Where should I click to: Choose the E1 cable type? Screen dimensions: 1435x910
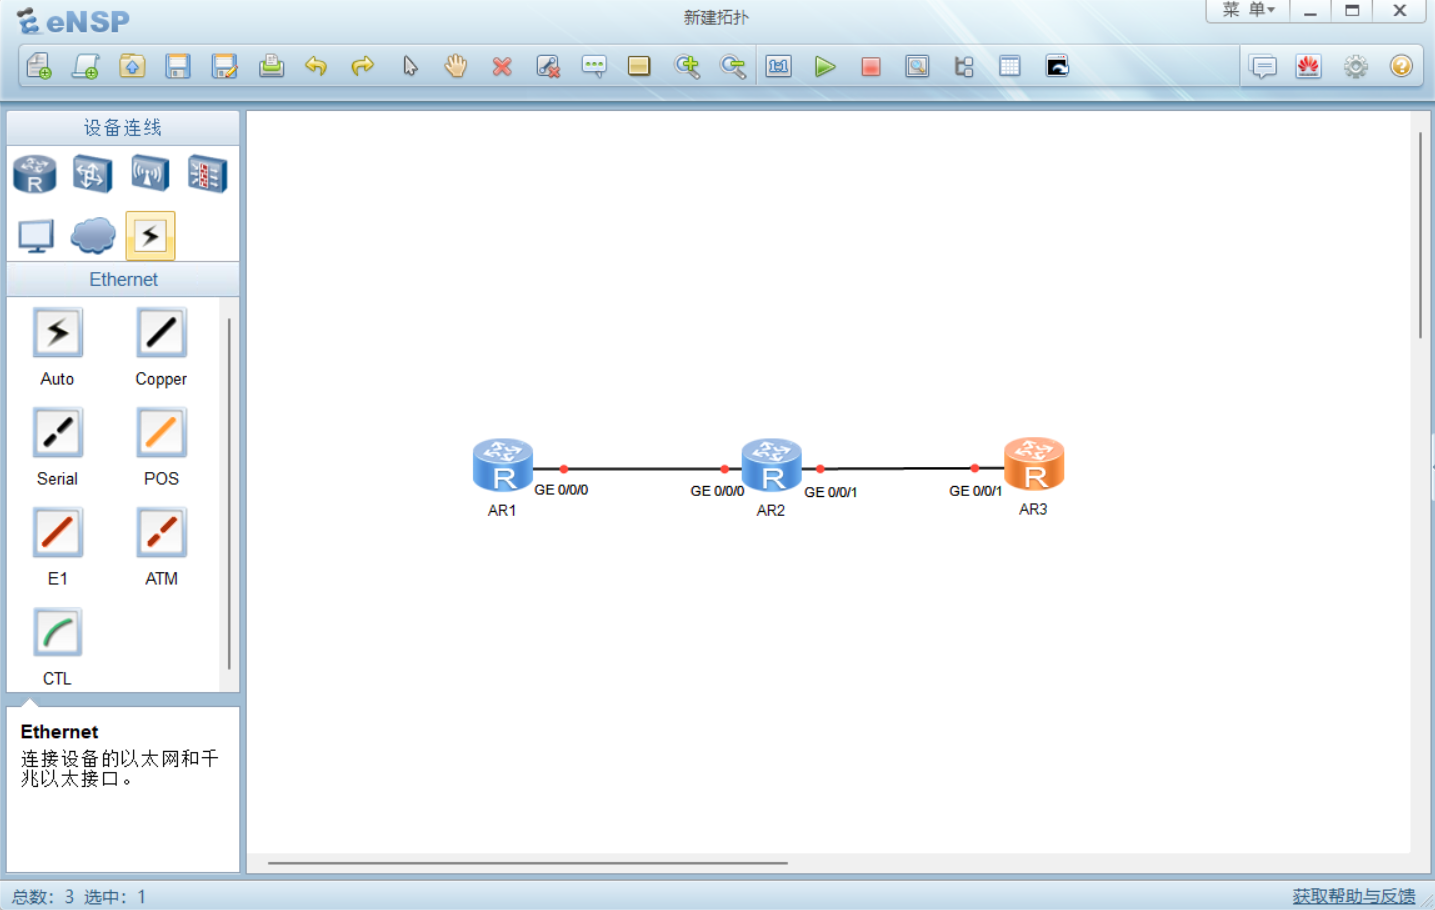[x=57, y=533]
